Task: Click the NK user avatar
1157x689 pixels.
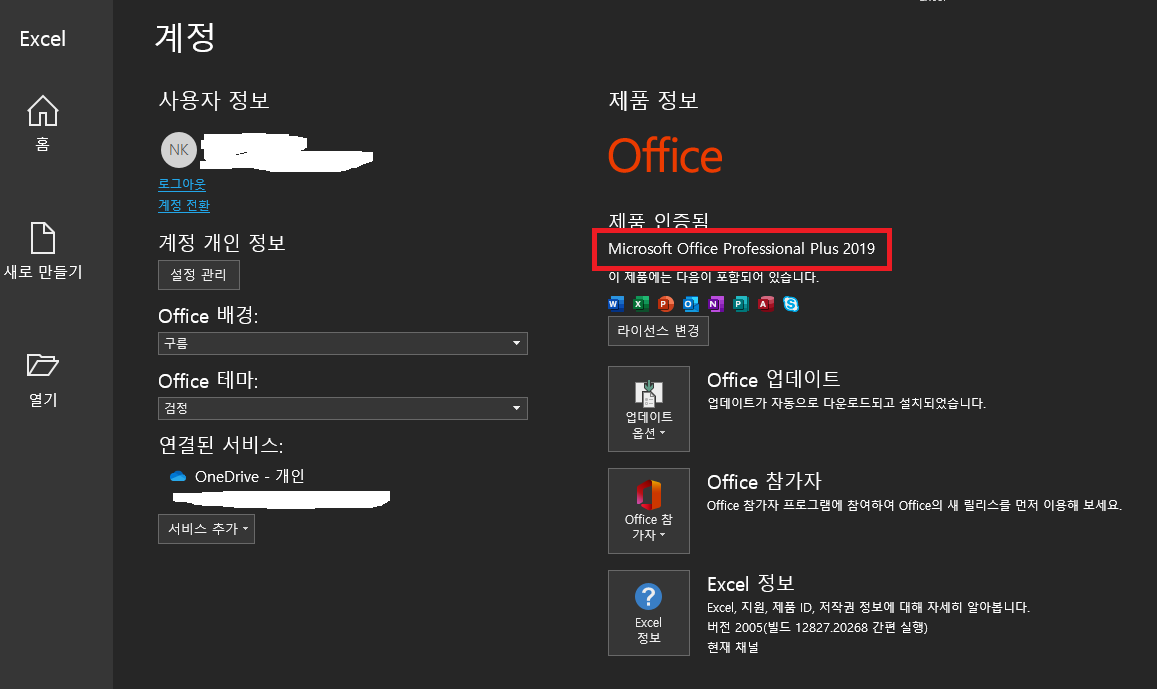Action: coord(179,150)
